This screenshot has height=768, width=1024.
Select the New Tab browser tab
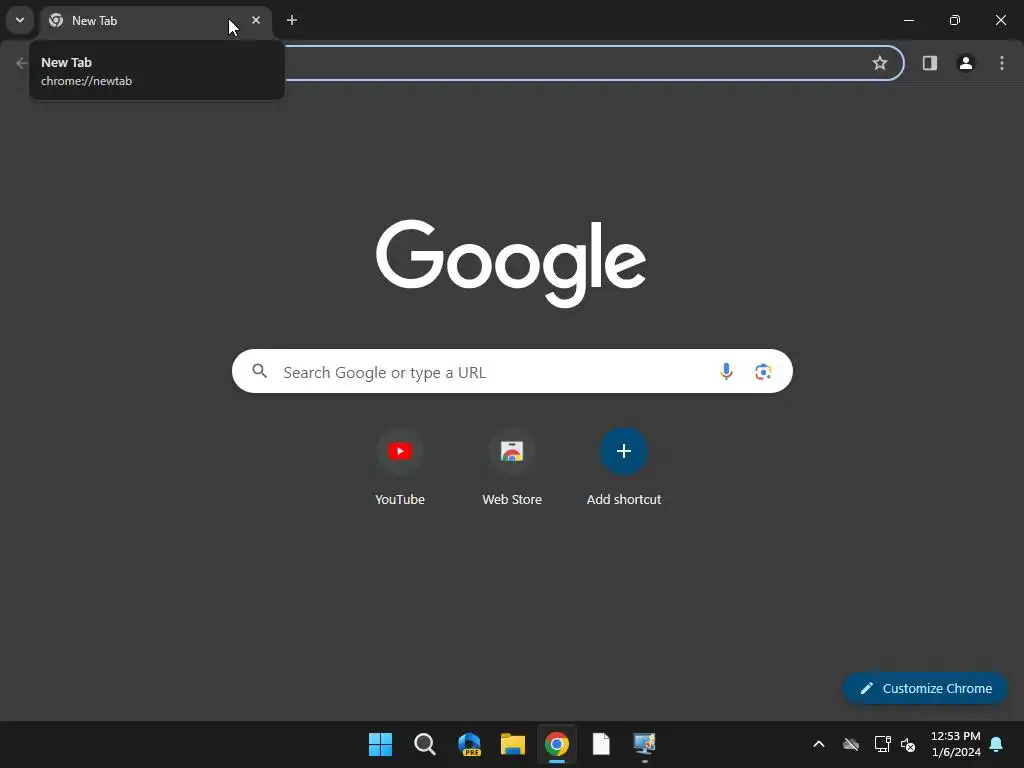(x=155, y=21)
